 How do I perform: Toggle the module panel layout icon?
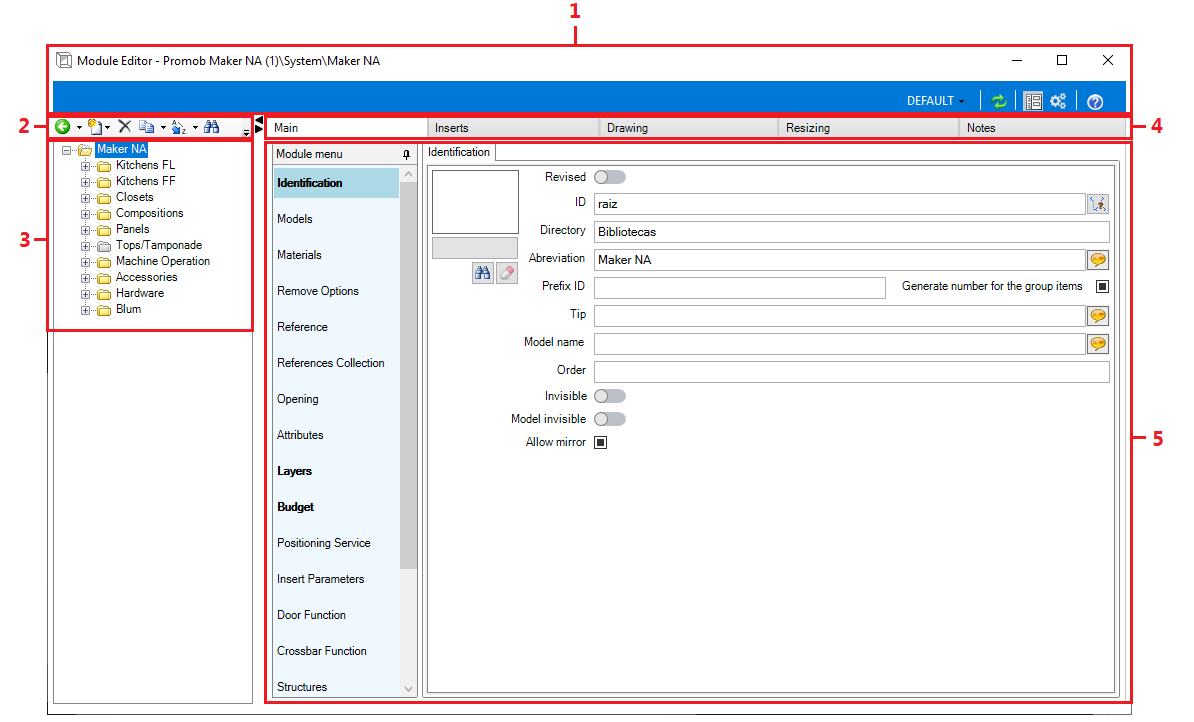point(1033,101)
